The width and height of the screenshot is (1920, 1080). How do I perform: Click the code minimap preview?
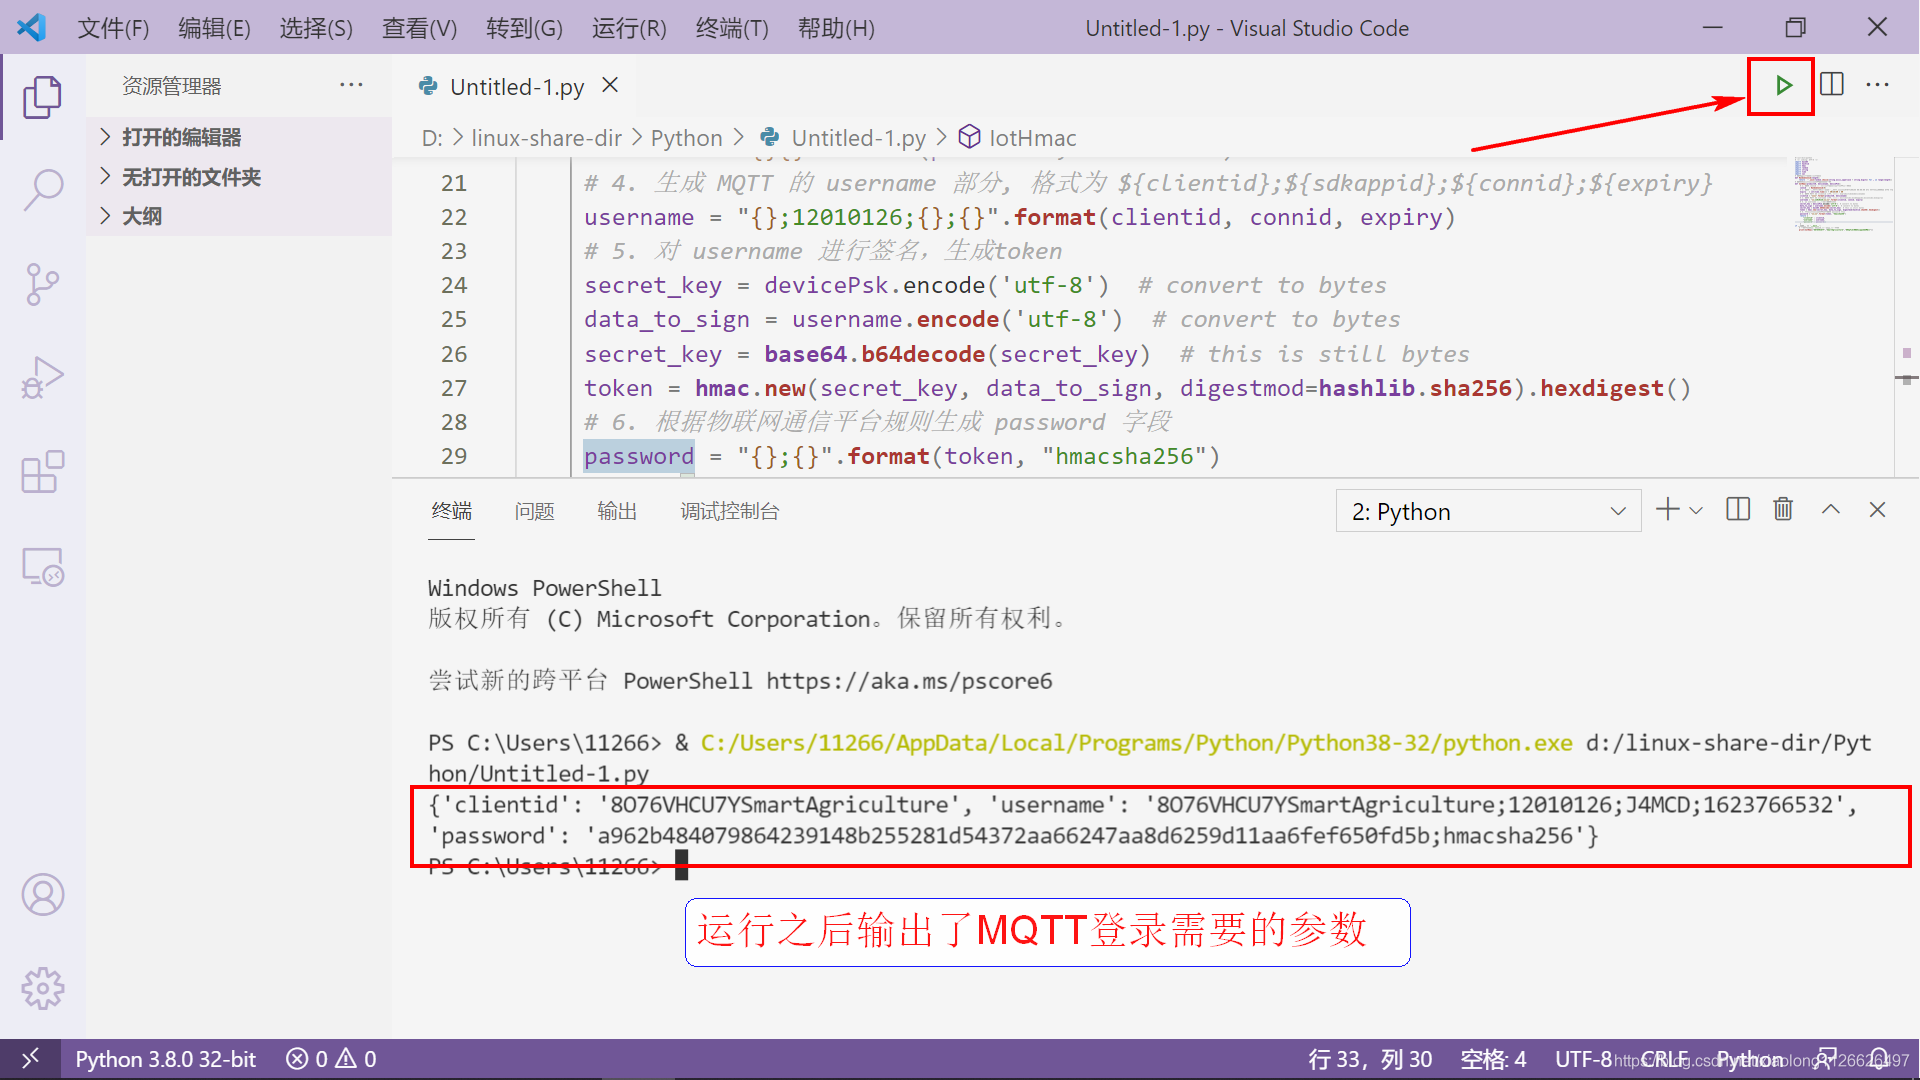pyautogui.click(x=1842, y=195)
